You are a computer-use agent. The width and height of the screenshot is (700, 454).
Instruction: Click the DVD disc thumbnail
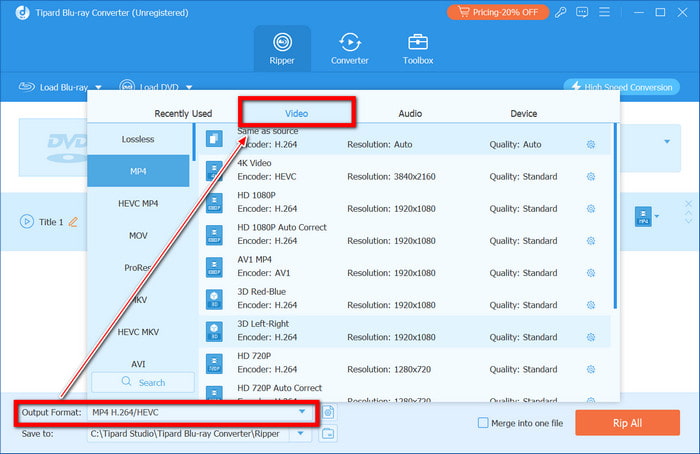[x=54, y=147]
